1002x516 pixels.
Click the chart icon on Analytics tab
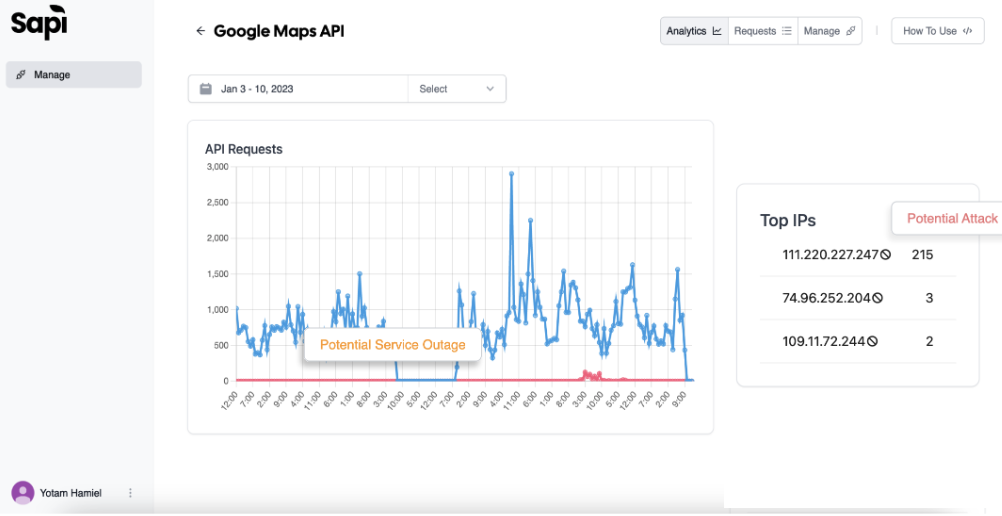pos(717,31)
